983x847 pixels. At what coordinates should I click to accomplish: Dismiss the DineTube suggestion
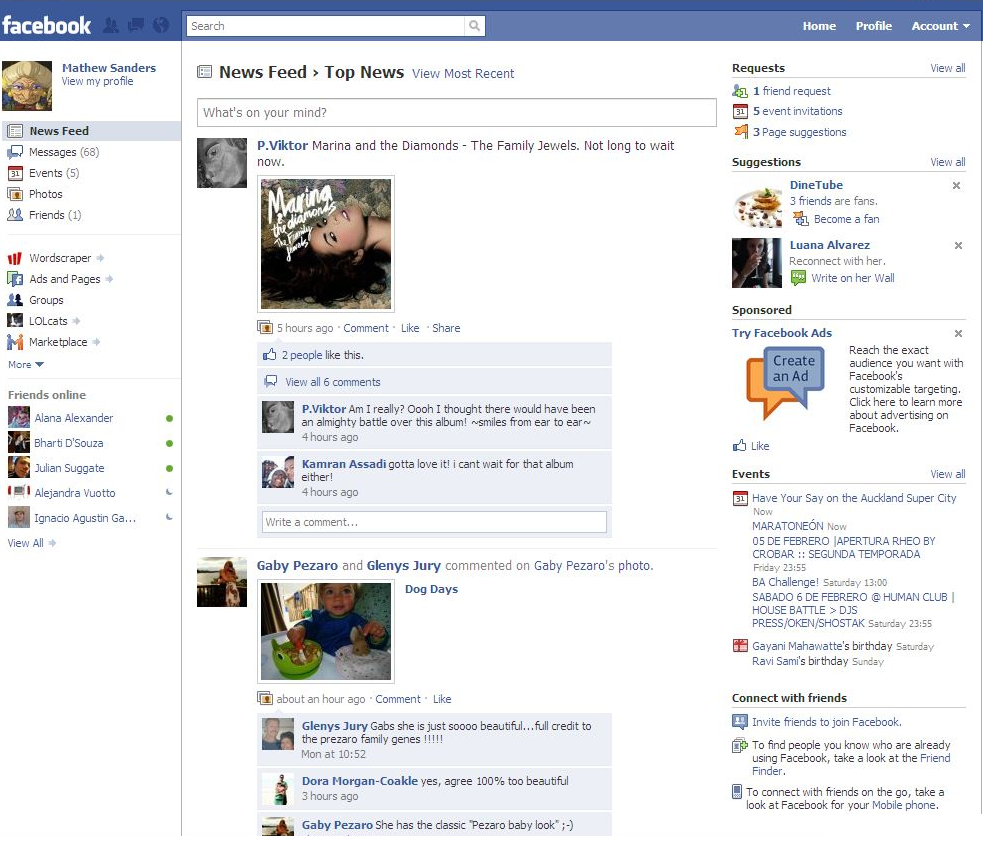957,186
